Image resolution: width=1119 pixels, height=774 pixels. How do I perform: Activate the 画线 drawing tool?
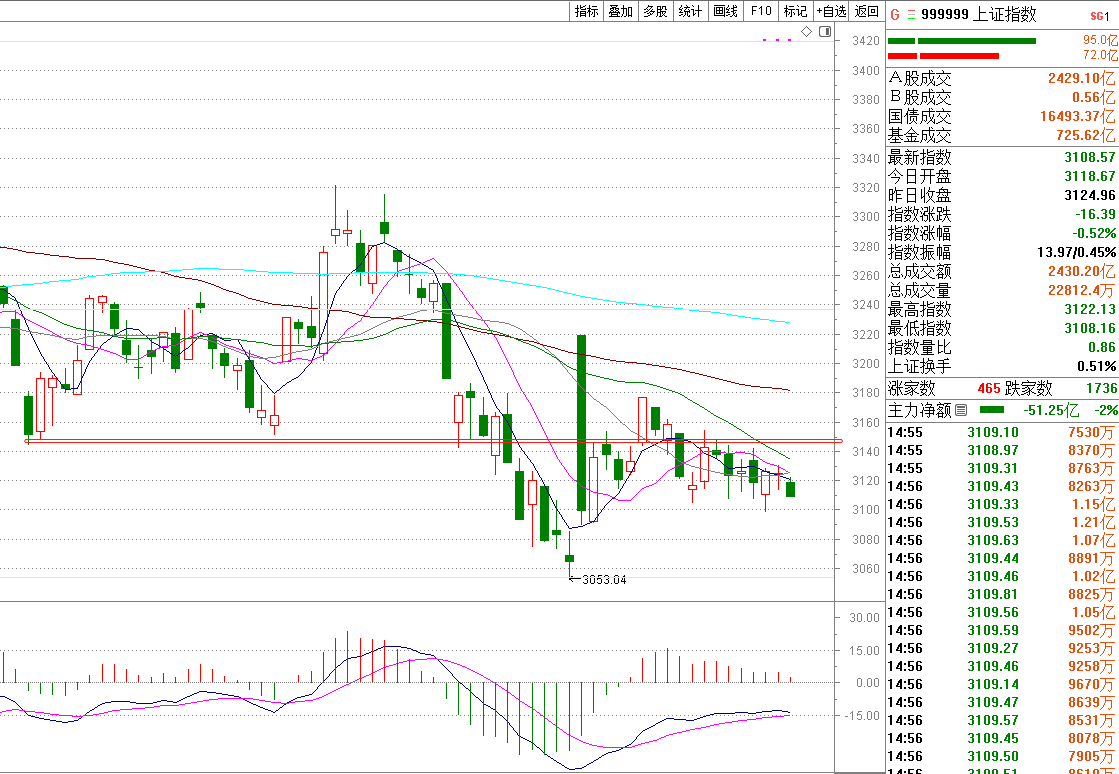tap(725, 11)
